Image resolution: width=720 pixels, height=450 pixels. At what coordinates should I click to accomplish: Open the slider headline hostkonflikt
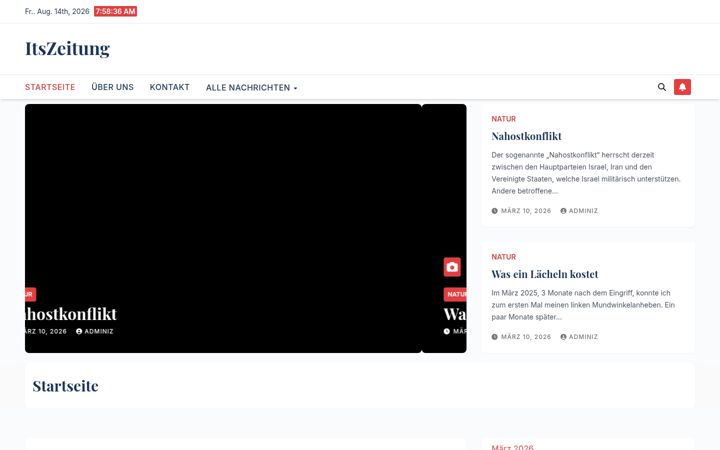pos(71,314)
